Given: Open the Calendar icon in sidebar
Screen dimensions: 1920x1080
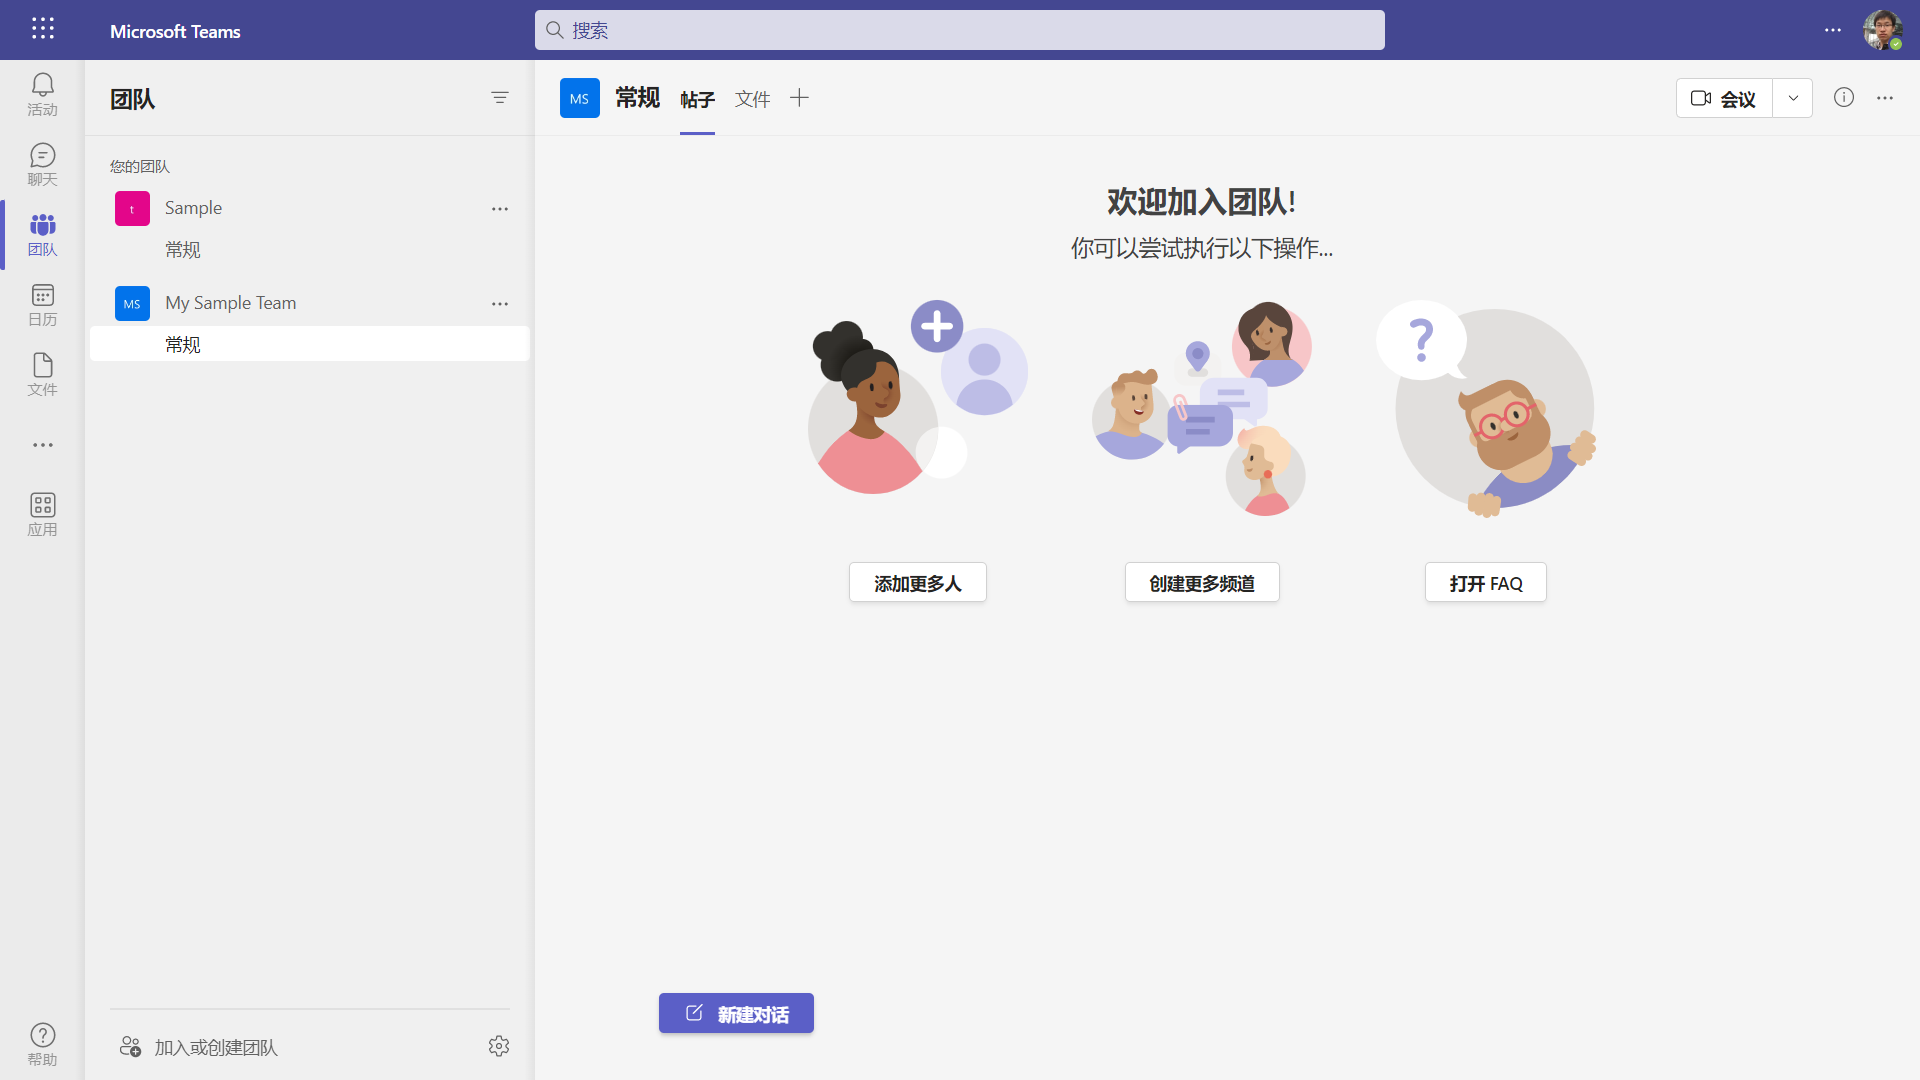Looking at the screenshot, I should (x=42, y=304).
